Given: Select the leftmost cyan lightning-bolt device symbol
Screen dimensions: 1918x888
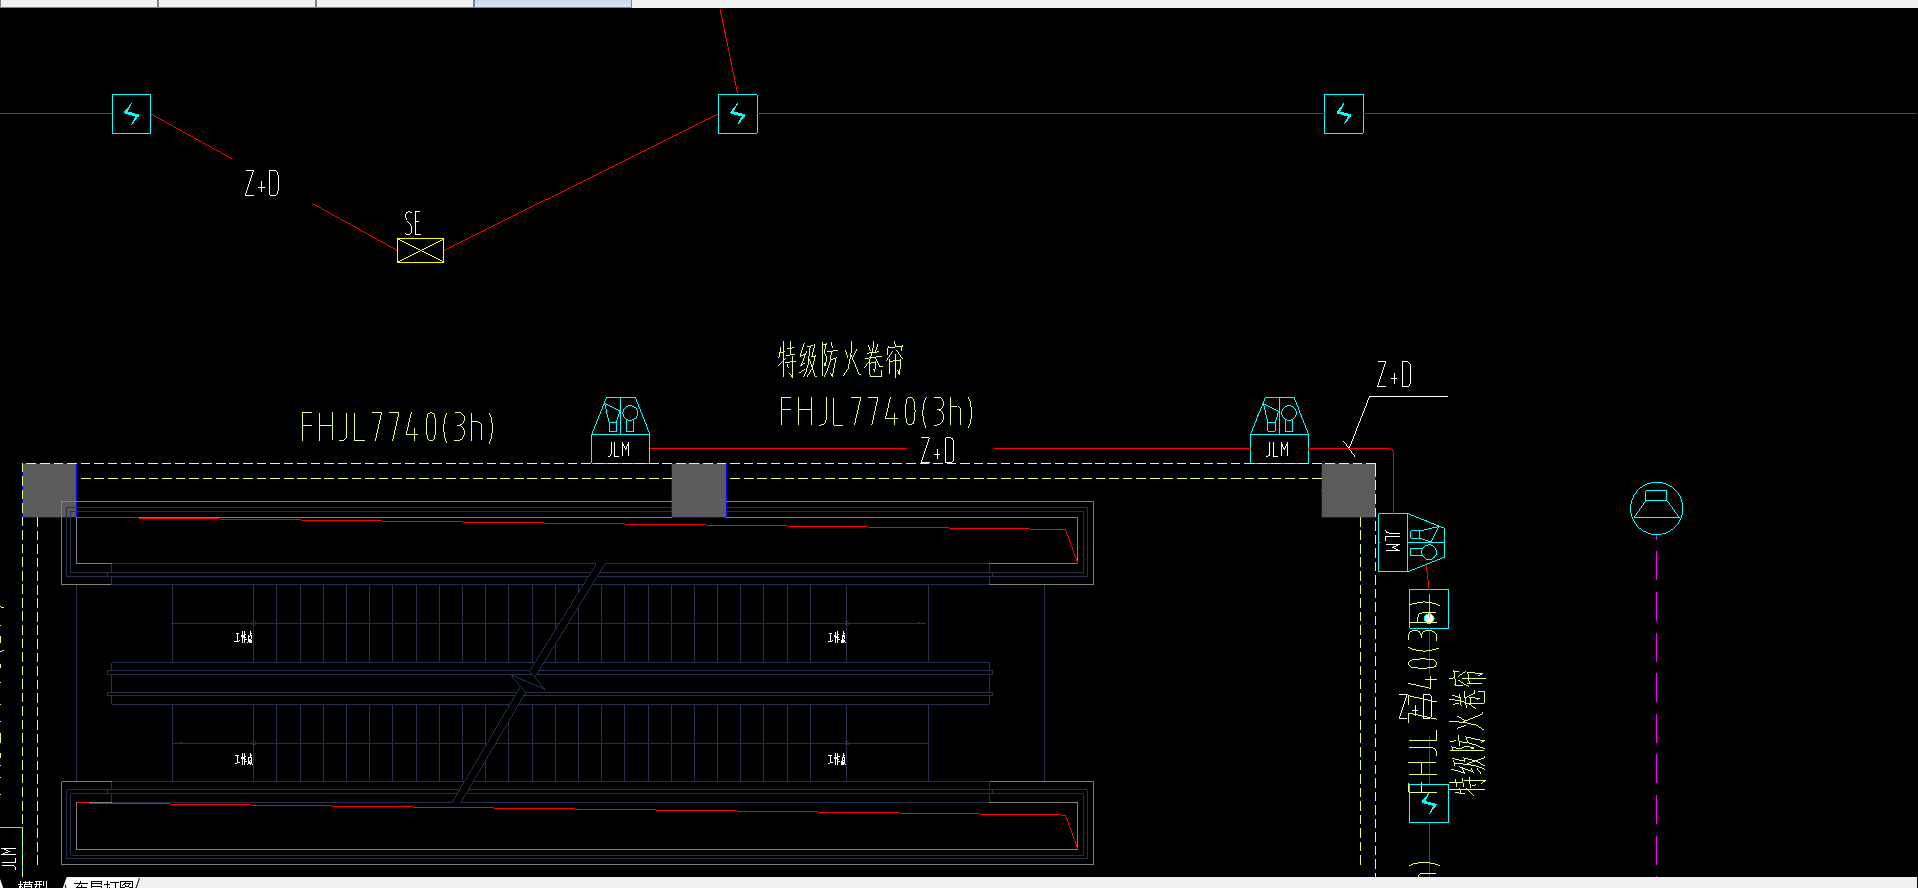Looking at the screenshot, I should [131, 114].
